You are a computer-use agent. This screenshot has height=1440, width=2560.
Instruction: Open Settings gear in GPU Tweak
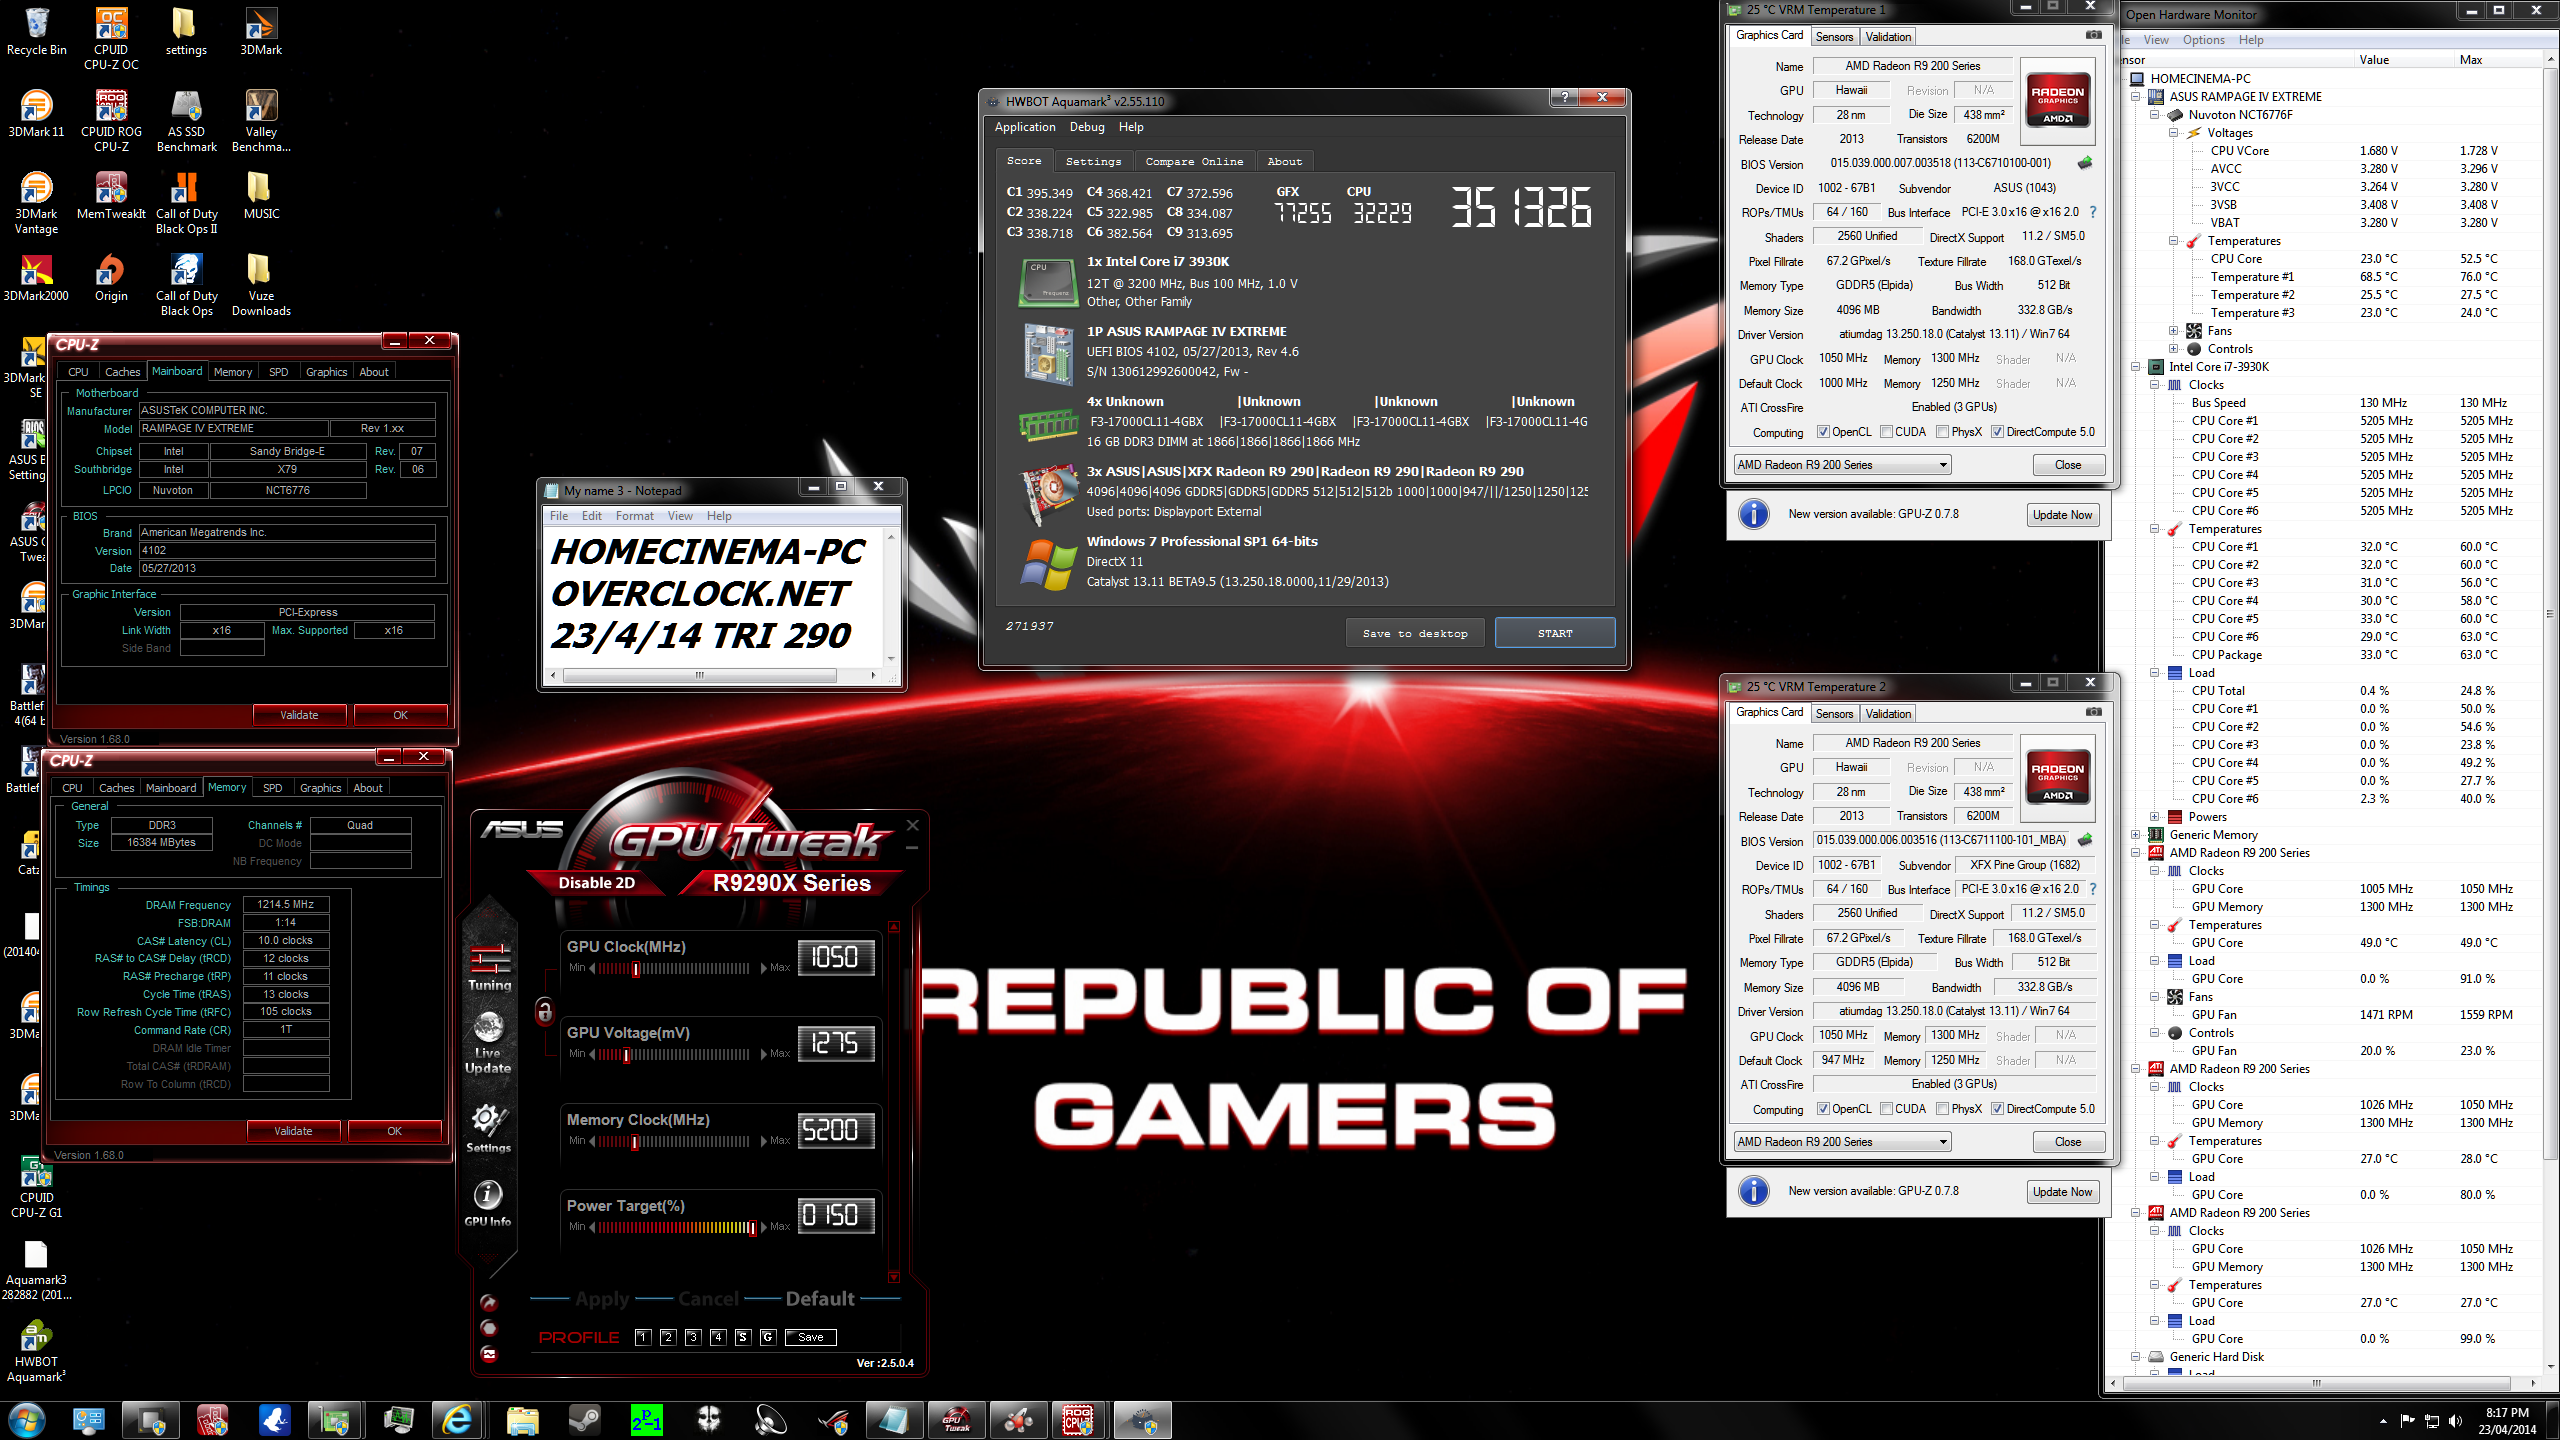[488, 1128]
